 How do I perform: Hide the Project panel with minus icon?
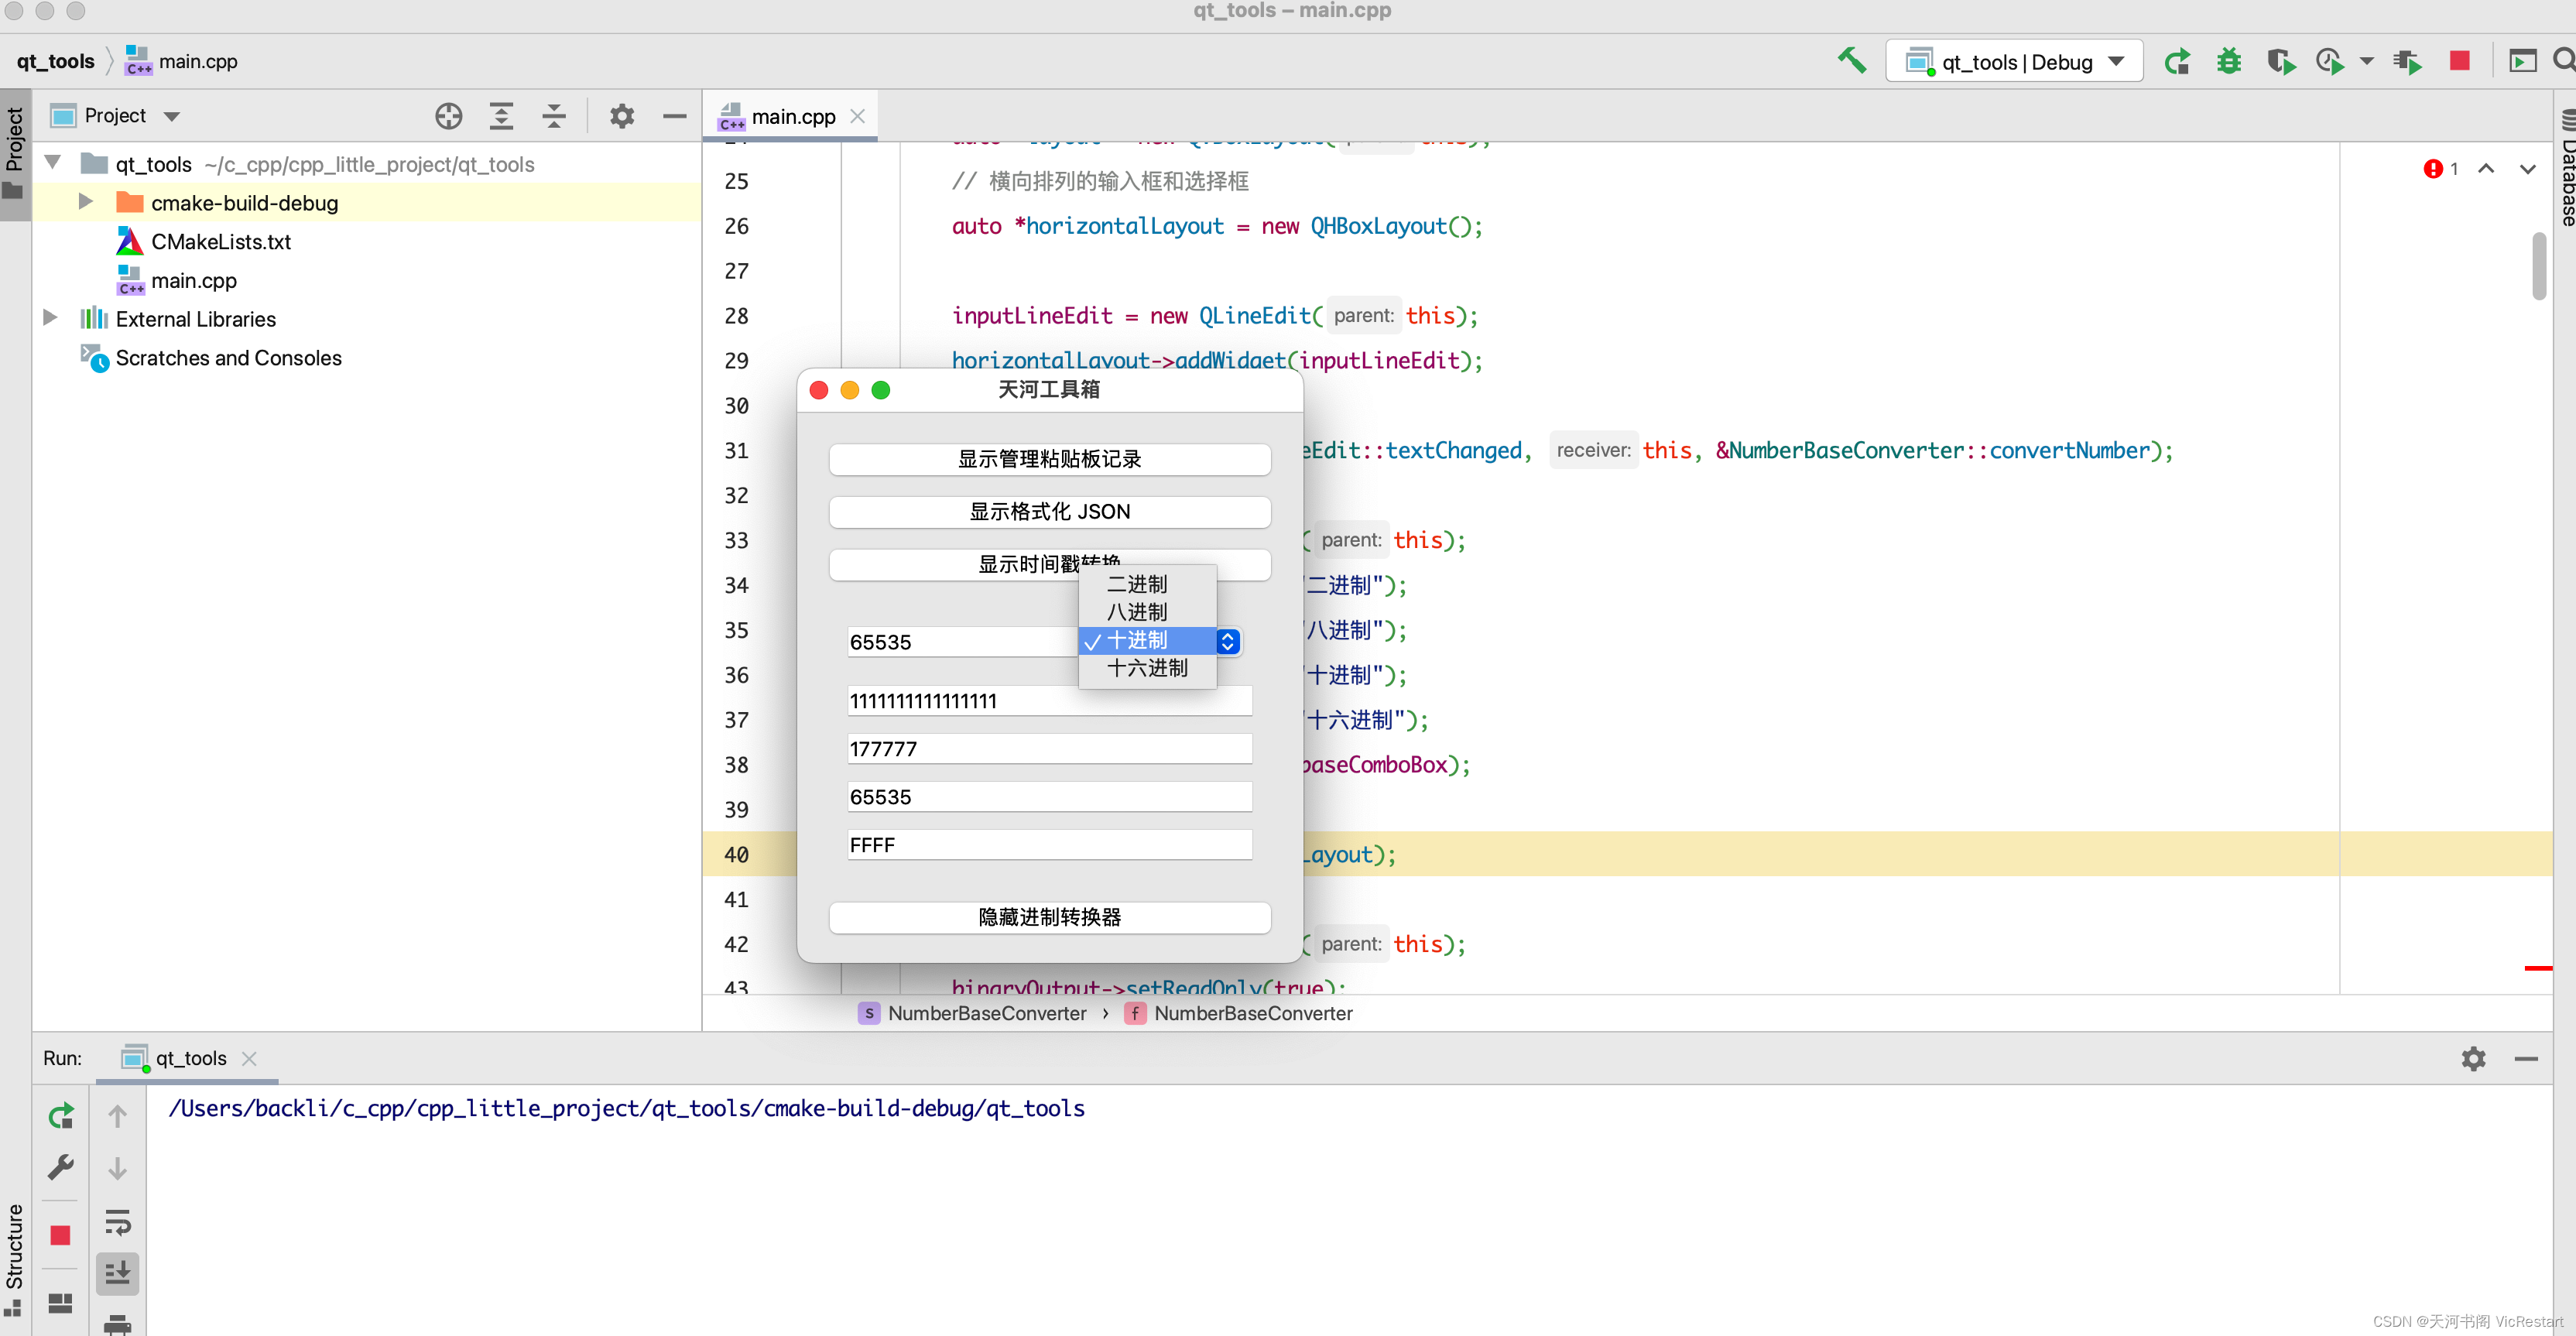tap(675, 116)
